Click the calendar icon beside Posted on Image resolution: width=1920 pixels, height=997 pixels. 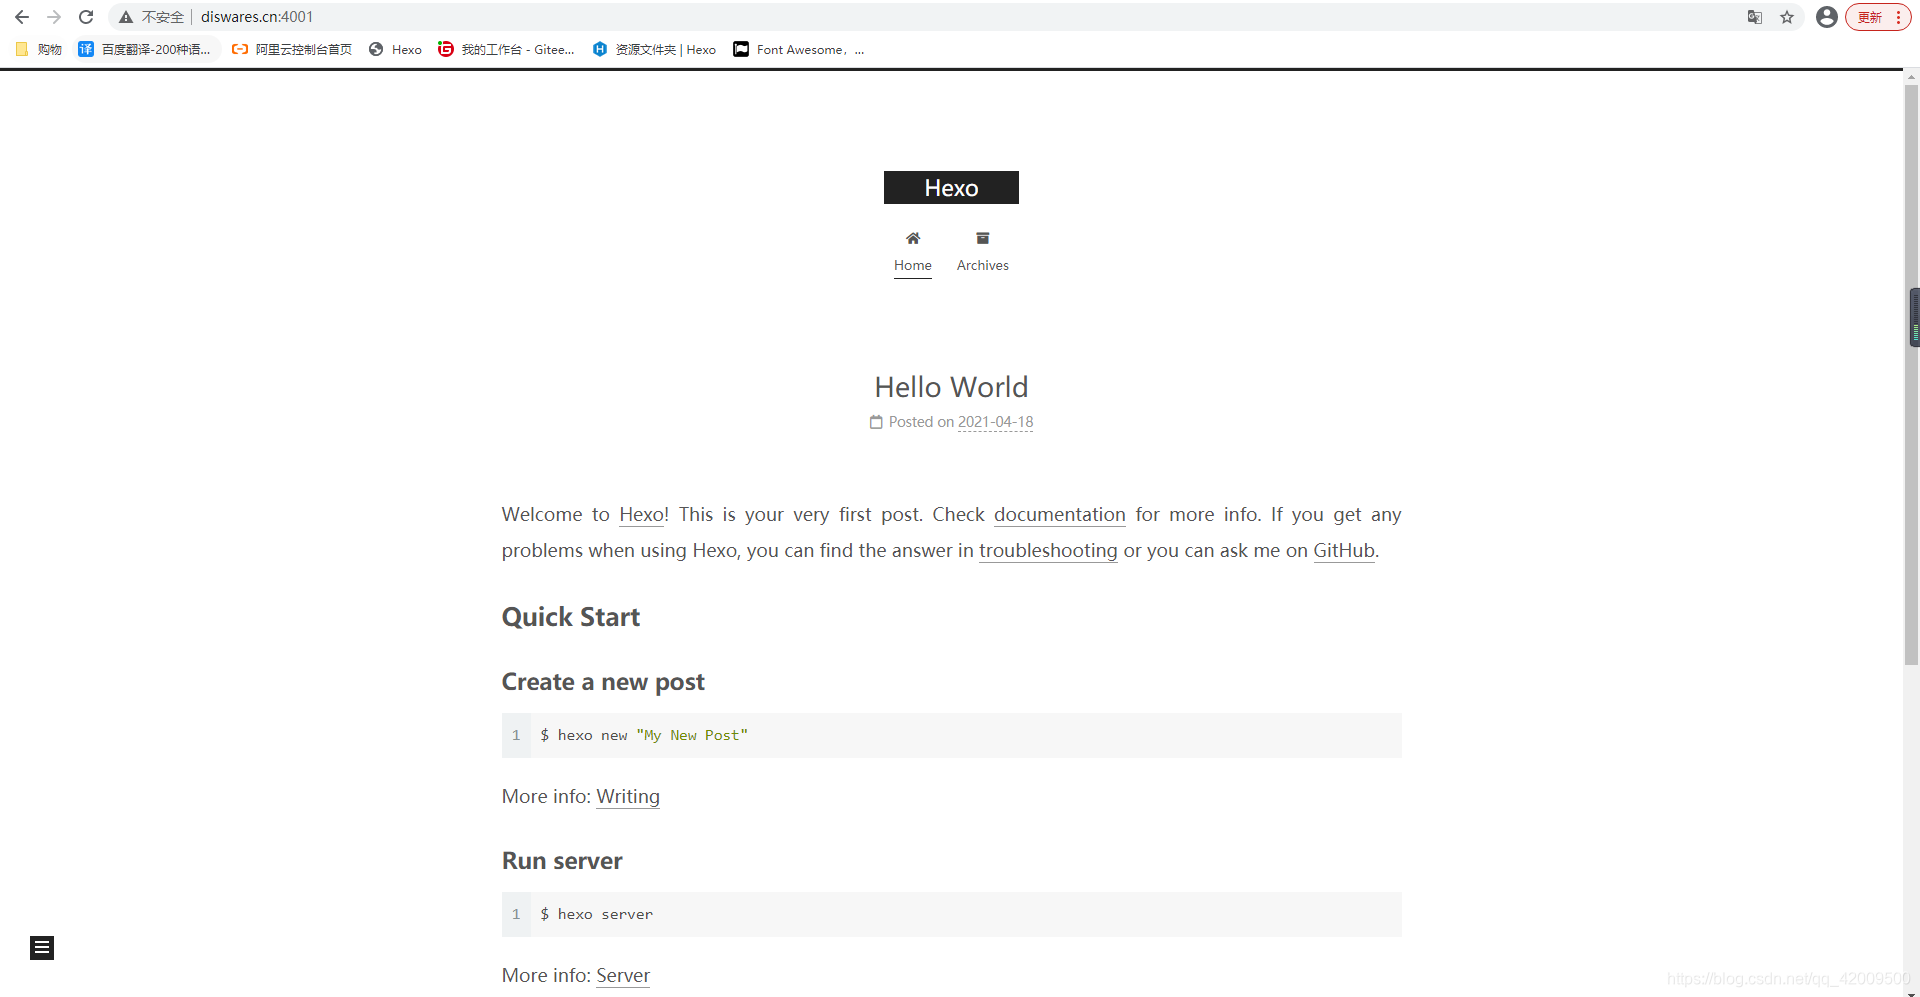(876, 422)
